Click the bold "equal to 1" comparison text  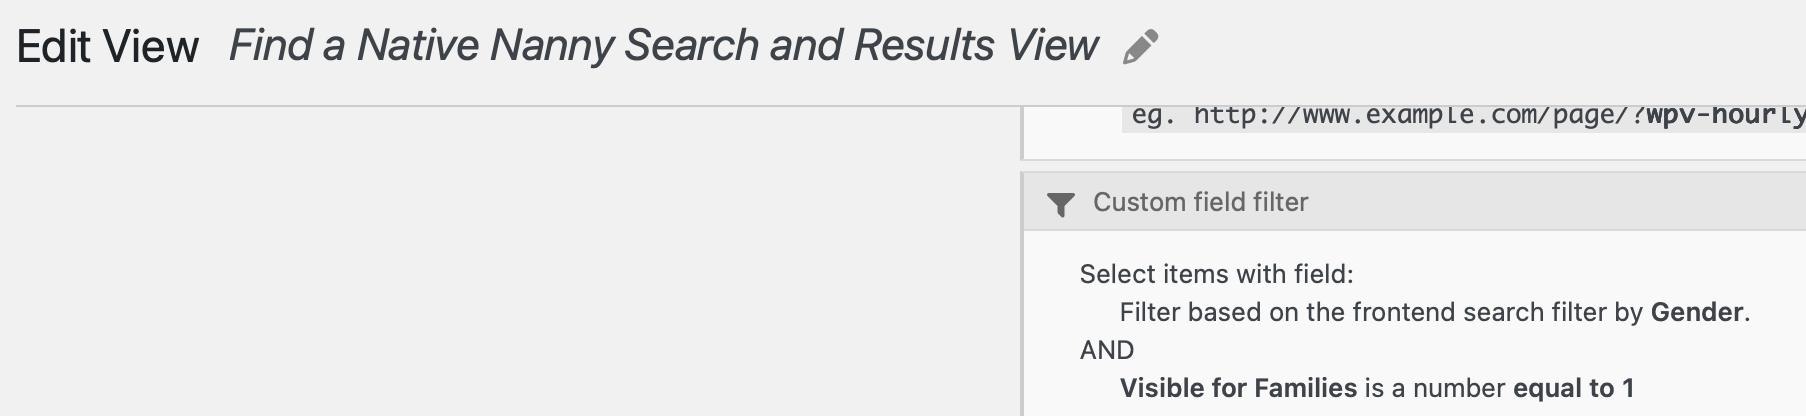click(x=1574, y=388)
